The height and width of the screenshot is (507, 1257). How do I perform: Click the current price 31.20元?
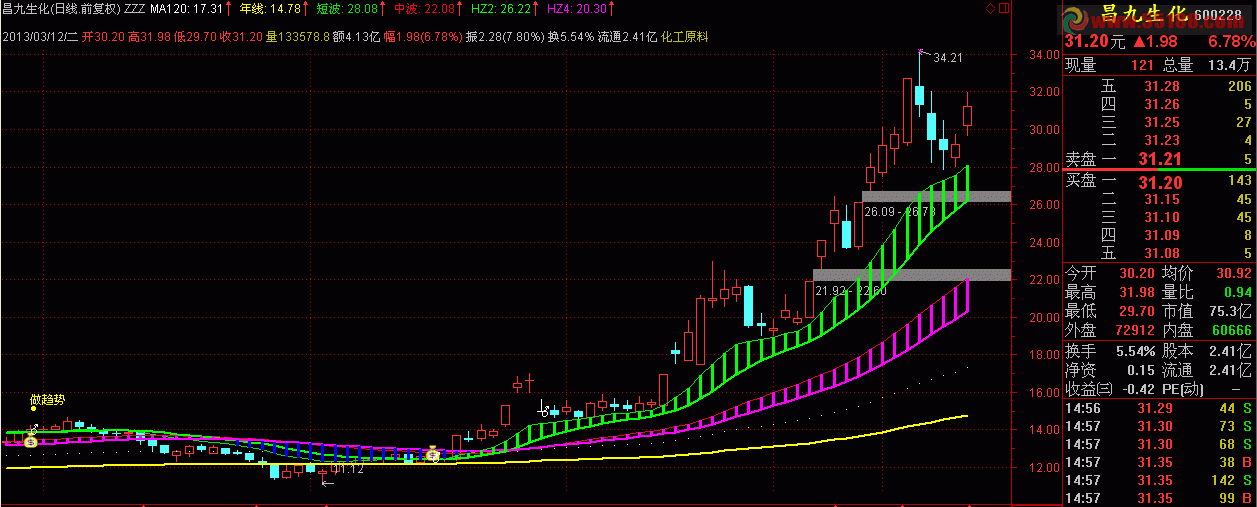pos(1094,43)
